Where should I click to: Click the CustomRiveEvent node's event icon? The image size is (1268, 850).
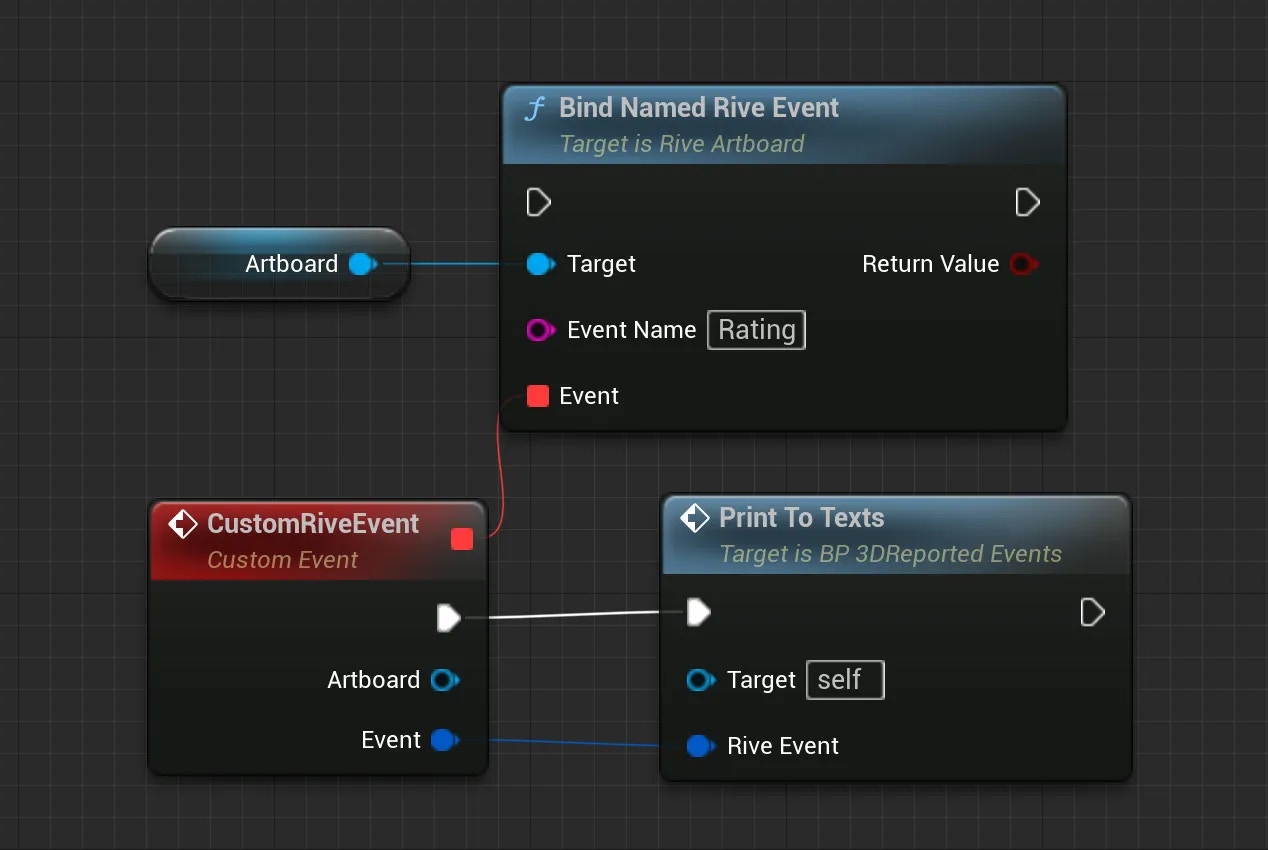(182, 524)
